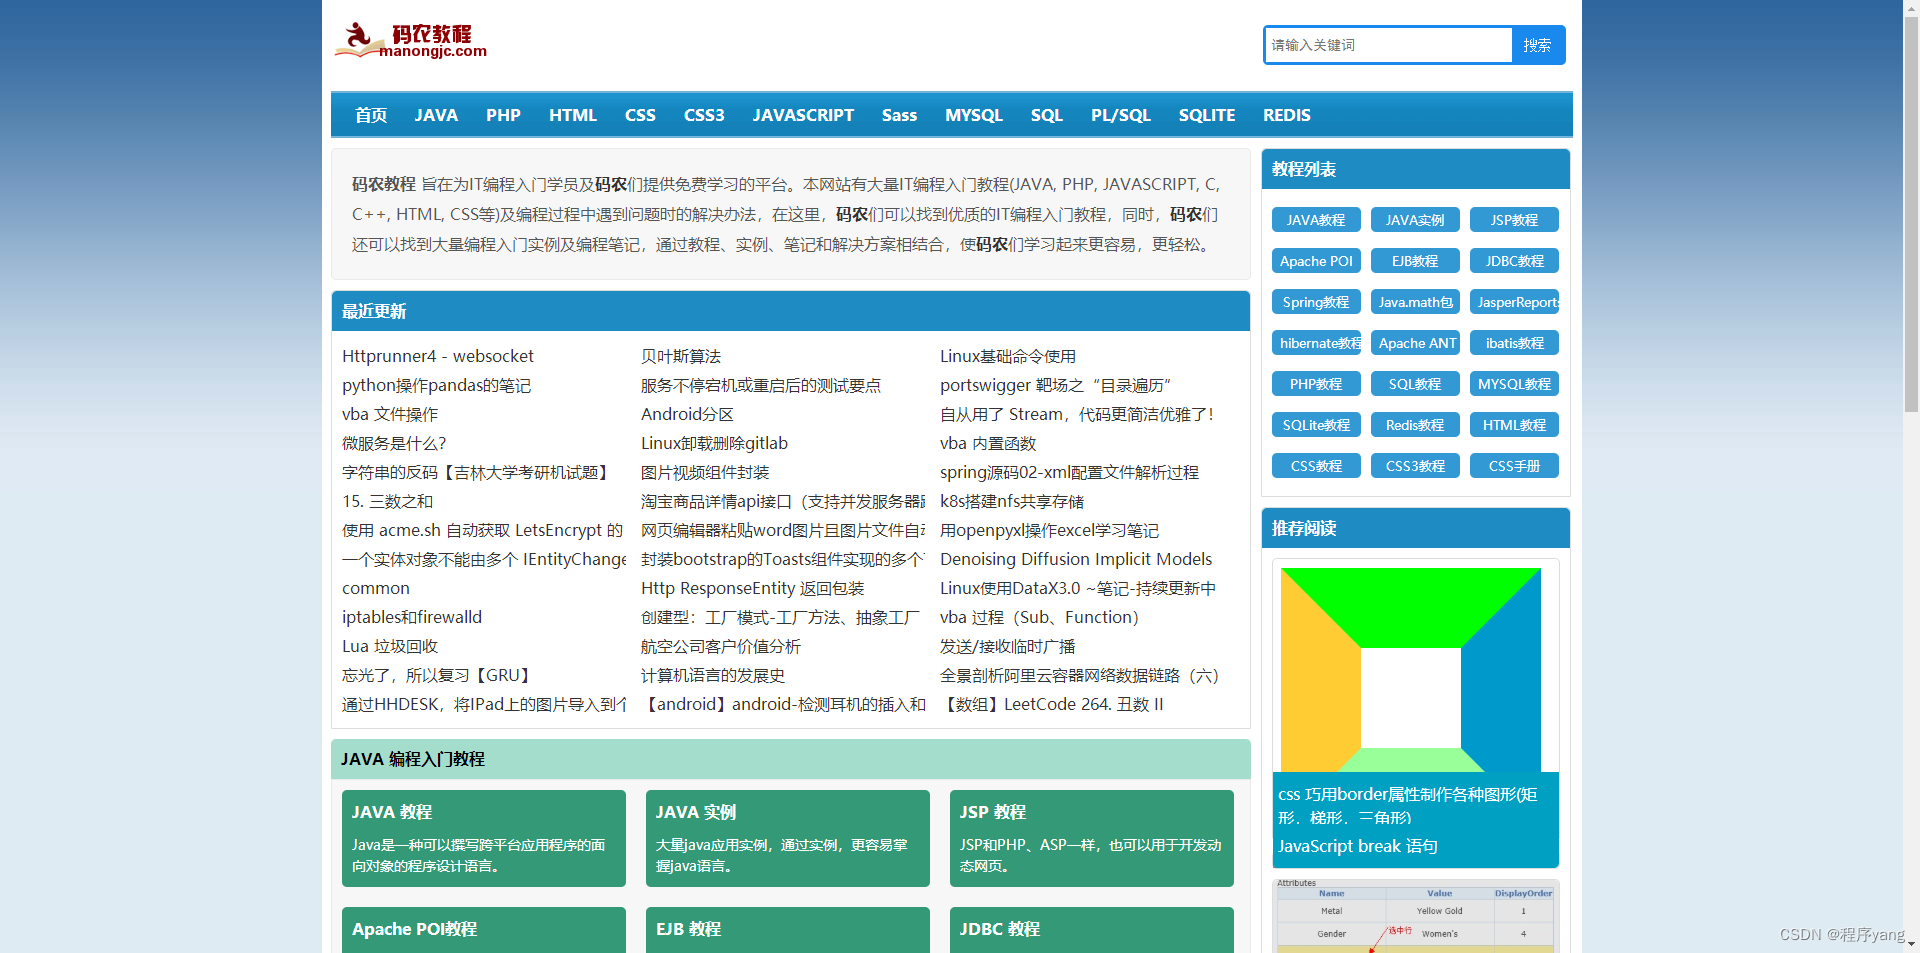The height and width of the screenshot is (953, 1920).
Task: Open the Android分区 article link
Action: coord(687,414)
